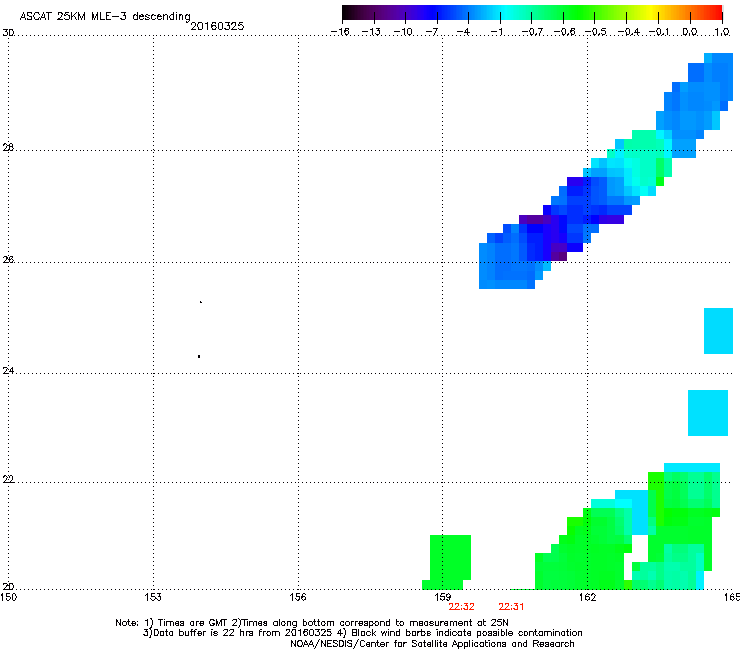Click the 'Data buffer is 22 hrs' note
The width and height of the screenshot is (740, 650).
[x=362, y=633]
